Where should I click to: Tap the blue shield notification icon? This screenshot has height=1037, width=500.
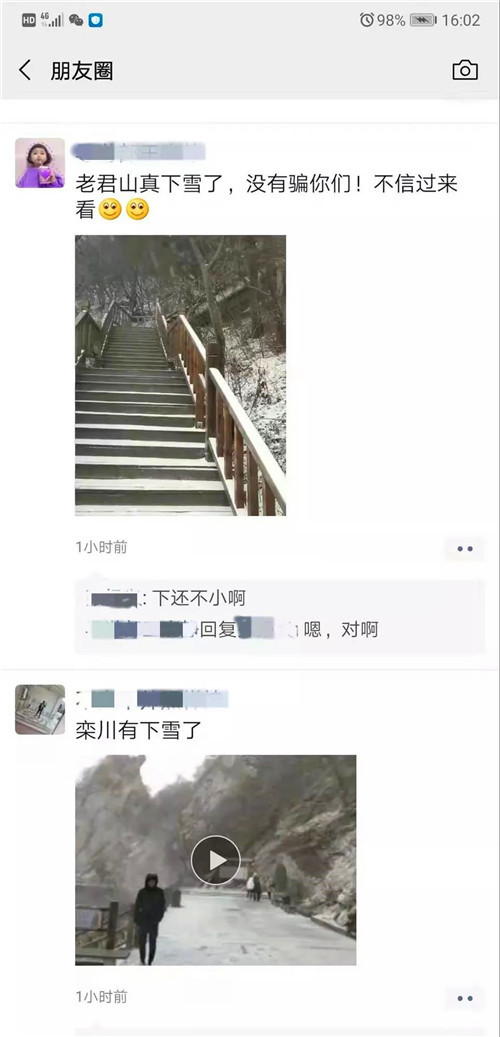click(96, 21)
